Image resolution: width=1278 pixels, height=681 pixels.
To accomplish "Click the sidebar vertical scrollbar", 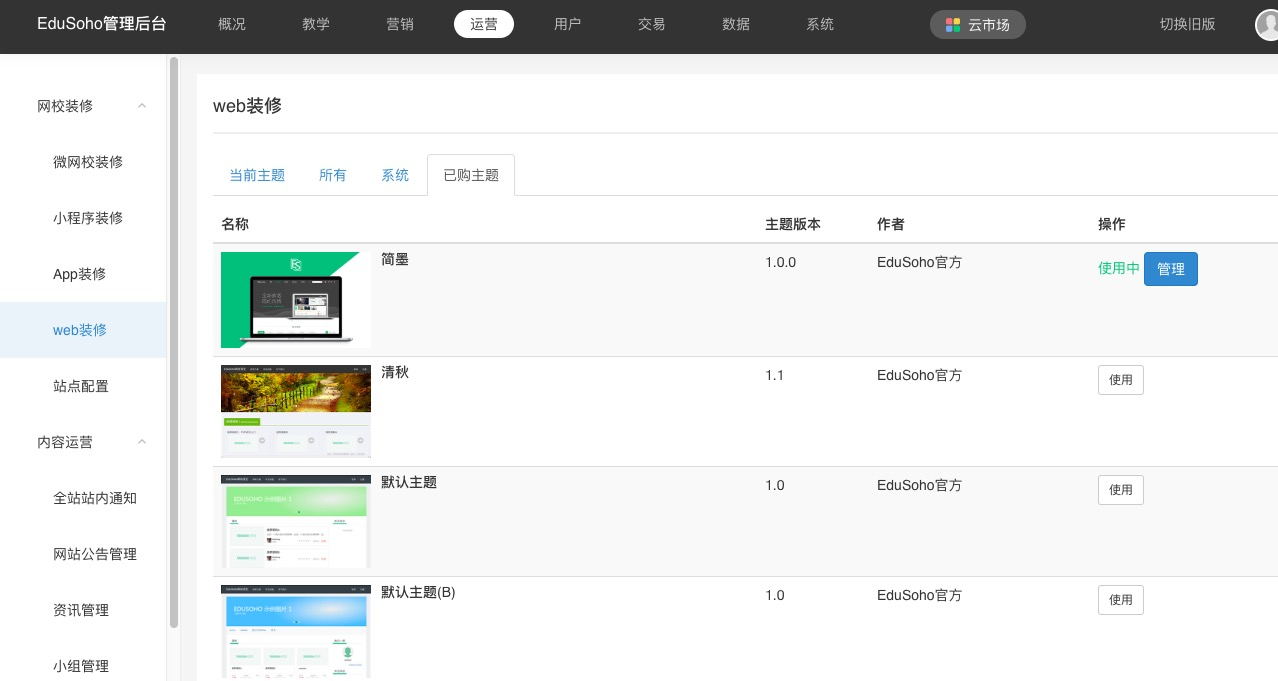I will [174, 340].
